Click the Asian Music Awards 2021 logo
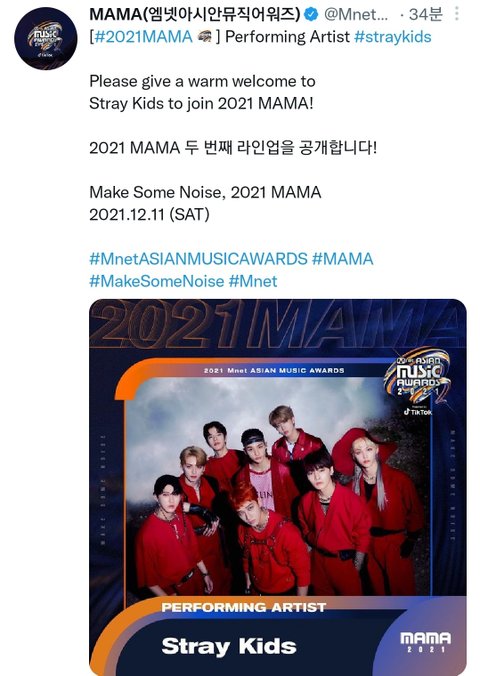480x676 pixels. pyautogui.click(x=417, y=376)
